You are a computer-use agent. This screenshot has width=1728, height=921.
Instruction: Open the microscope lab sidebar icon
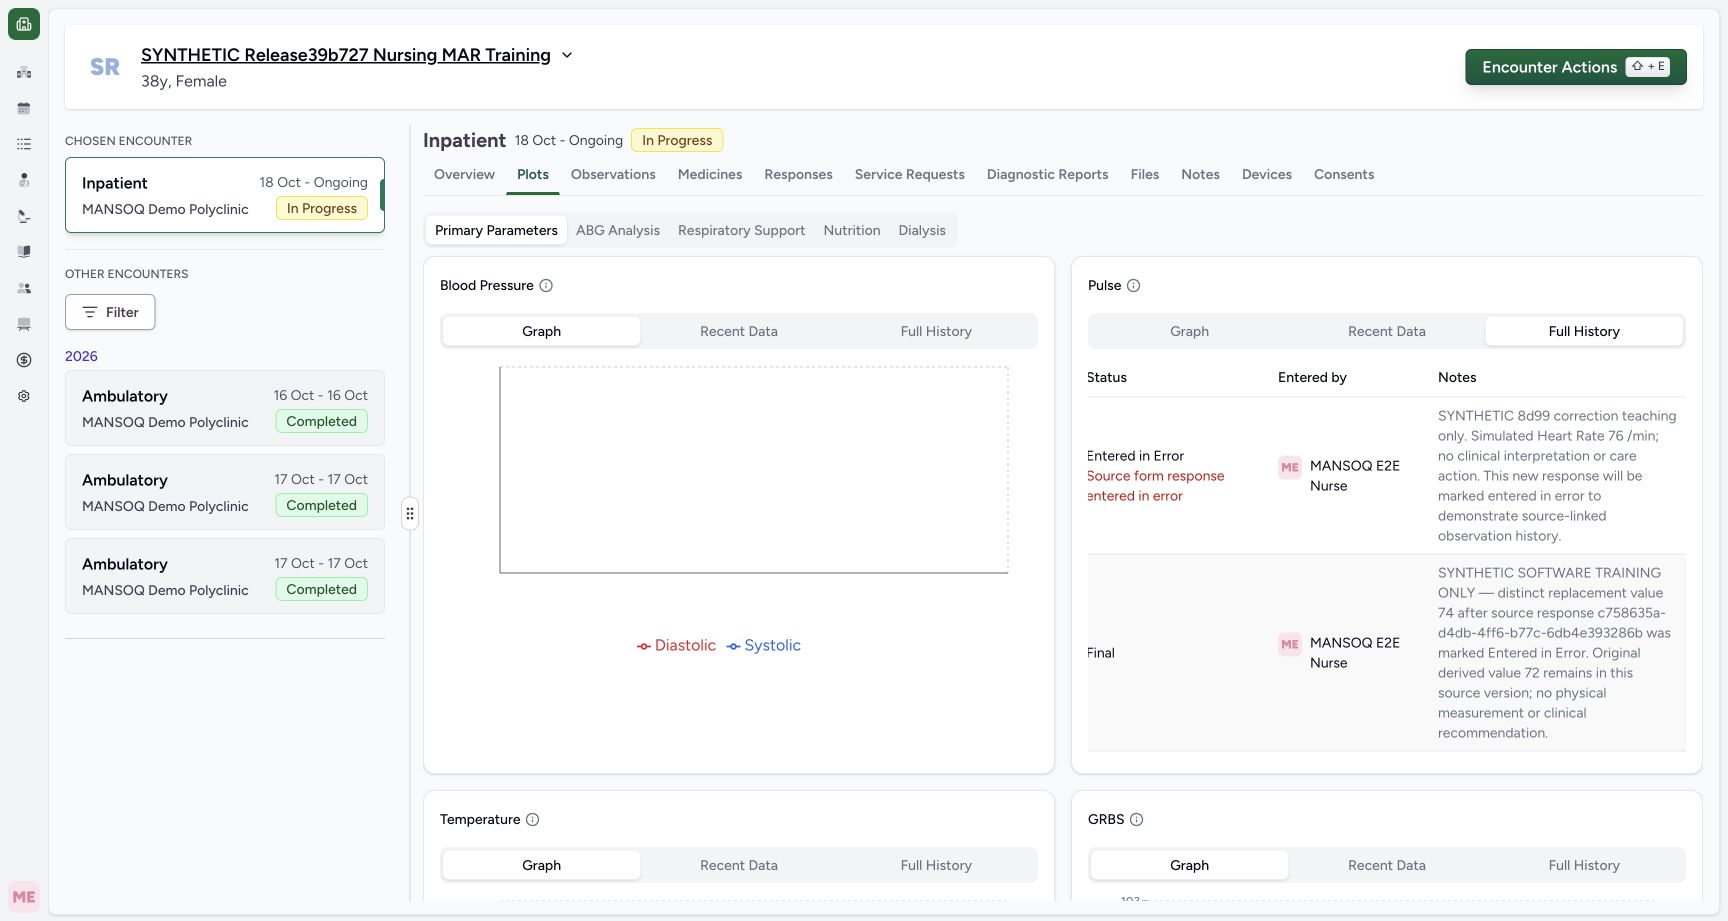click(24, 216)
